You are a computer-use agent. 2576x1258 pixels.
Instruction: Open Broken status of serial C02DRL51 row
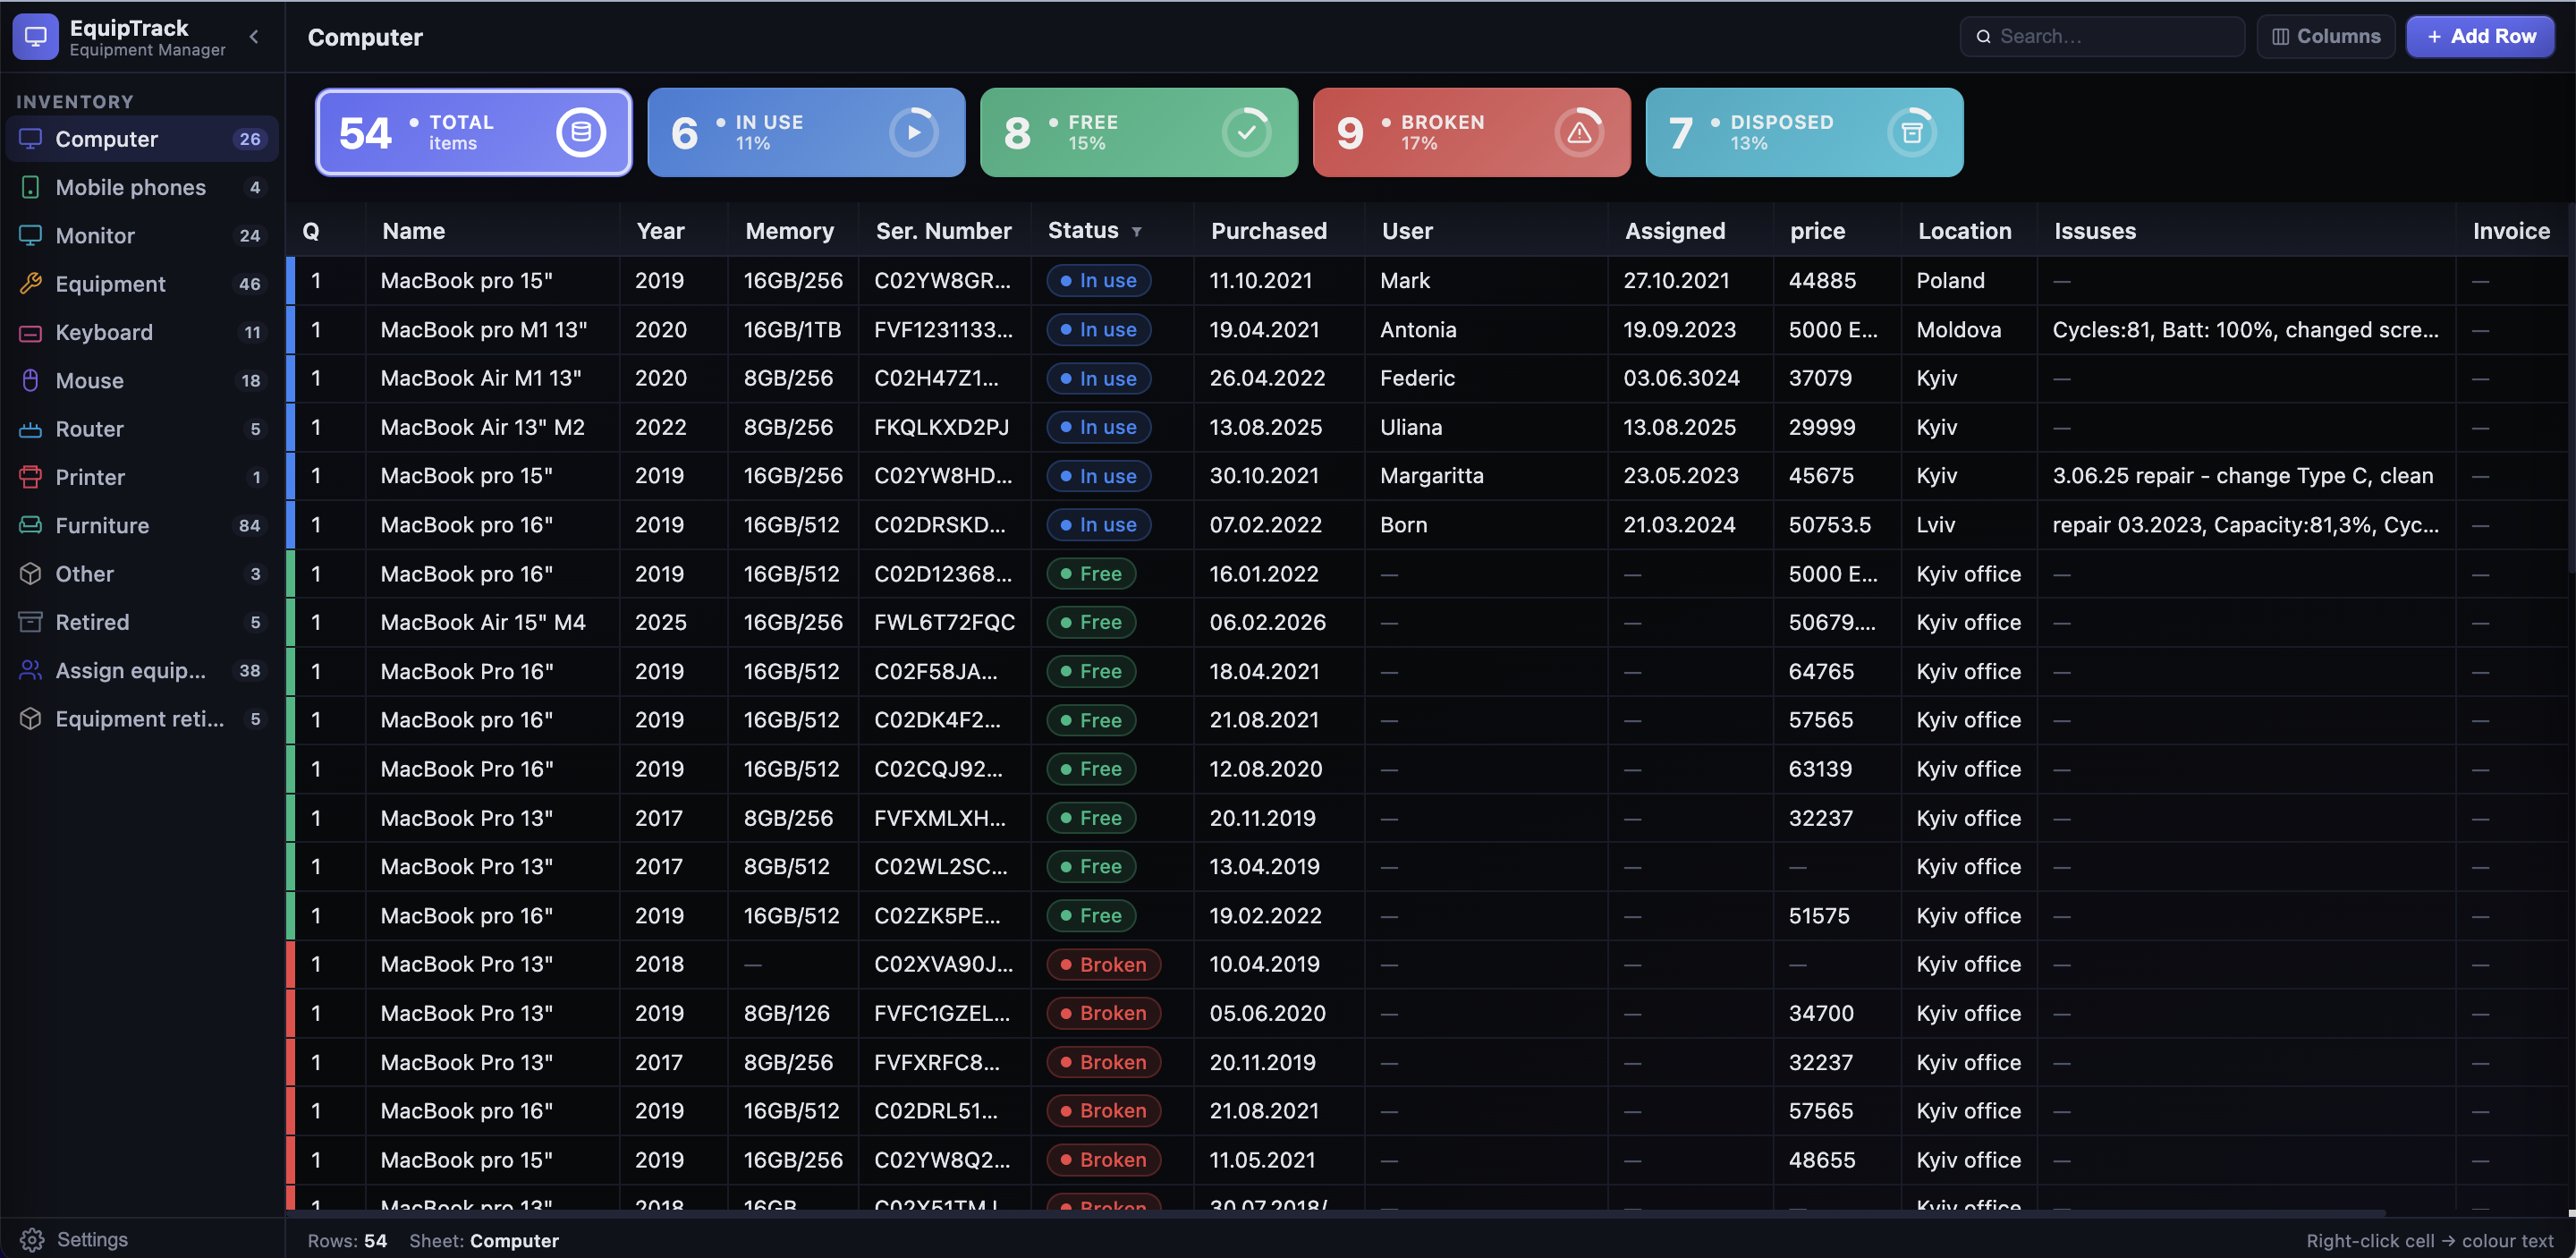pyautogui.click(x=1103, y=1111)
